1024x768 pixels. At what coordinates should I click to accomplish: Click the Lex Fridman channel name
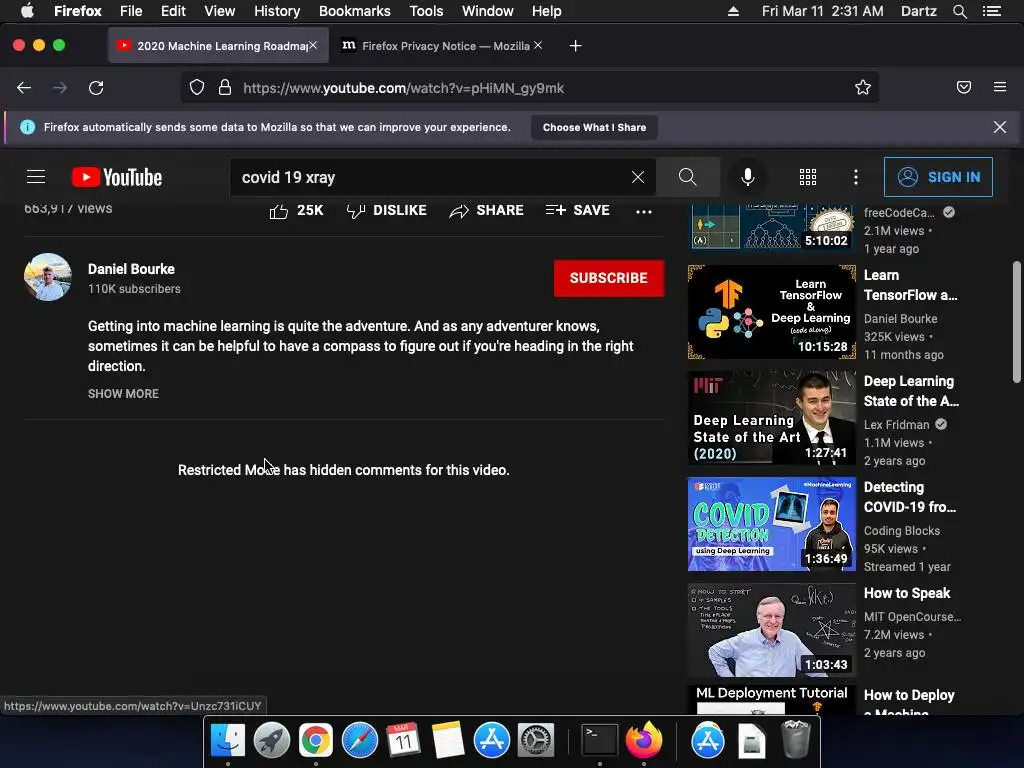click(896, 424)
